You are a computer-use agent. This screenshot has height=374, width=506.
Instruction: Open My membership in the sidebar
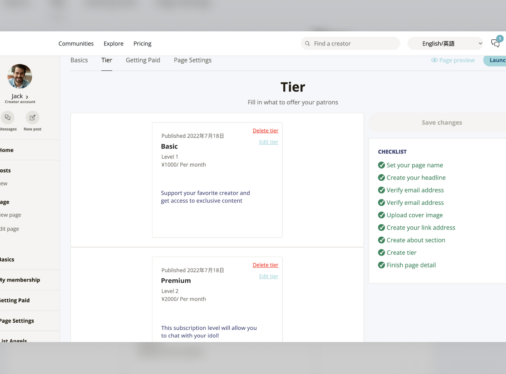tap(20, 280)
